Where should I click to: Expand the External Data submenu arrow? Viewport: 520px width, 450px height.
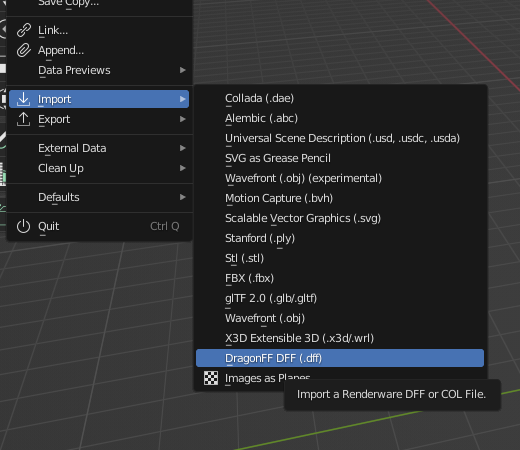tap(182, 148)
